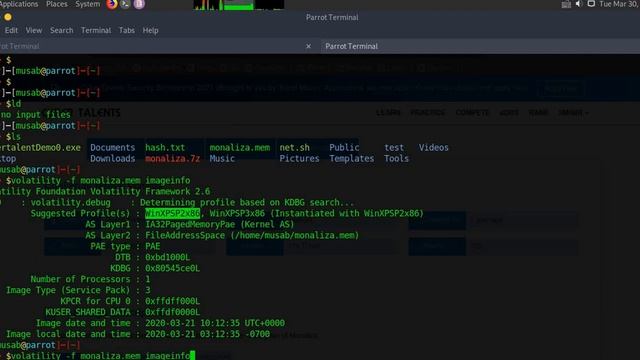Click the Documents directory name
The image size is (640, 360).
click(x=113, y=147)
